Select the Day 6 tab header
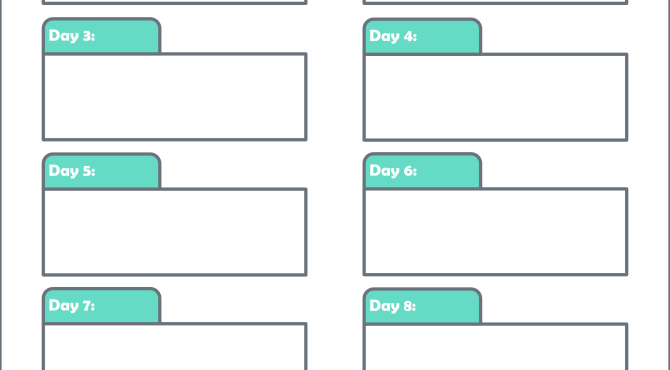 coord(423,171)
